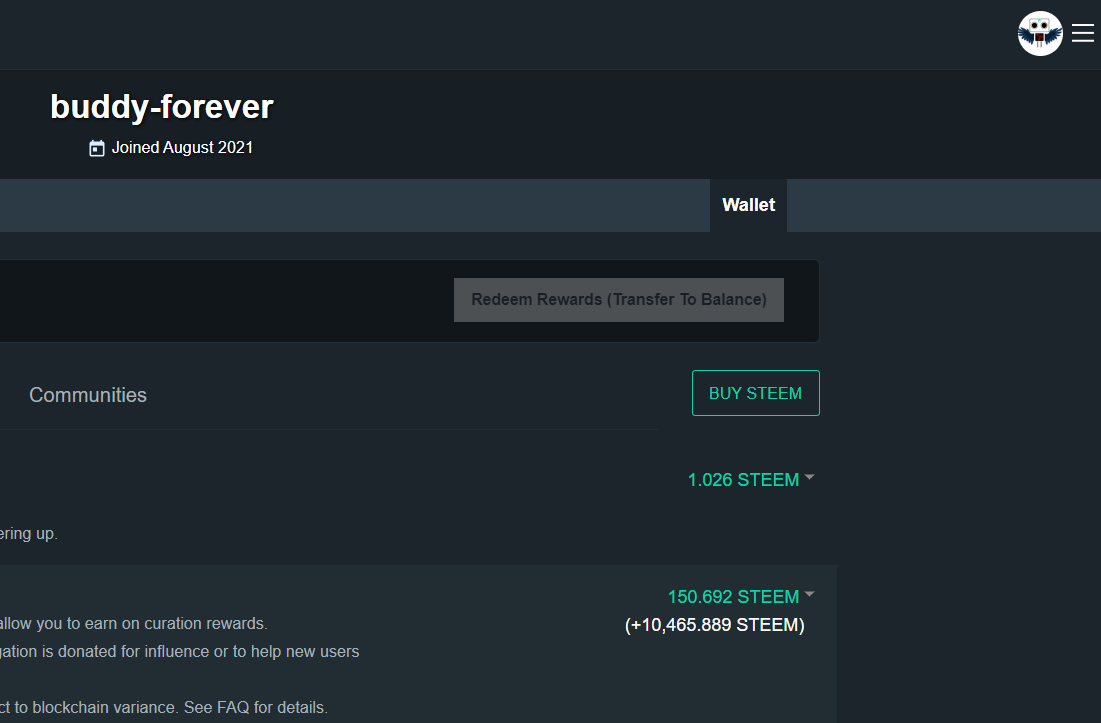Image resolution: width=1101 pixels, height=723 pixels.
Task: Click the (+10,465.889 STEEM) delegated amount
Action: click(715, 625)
